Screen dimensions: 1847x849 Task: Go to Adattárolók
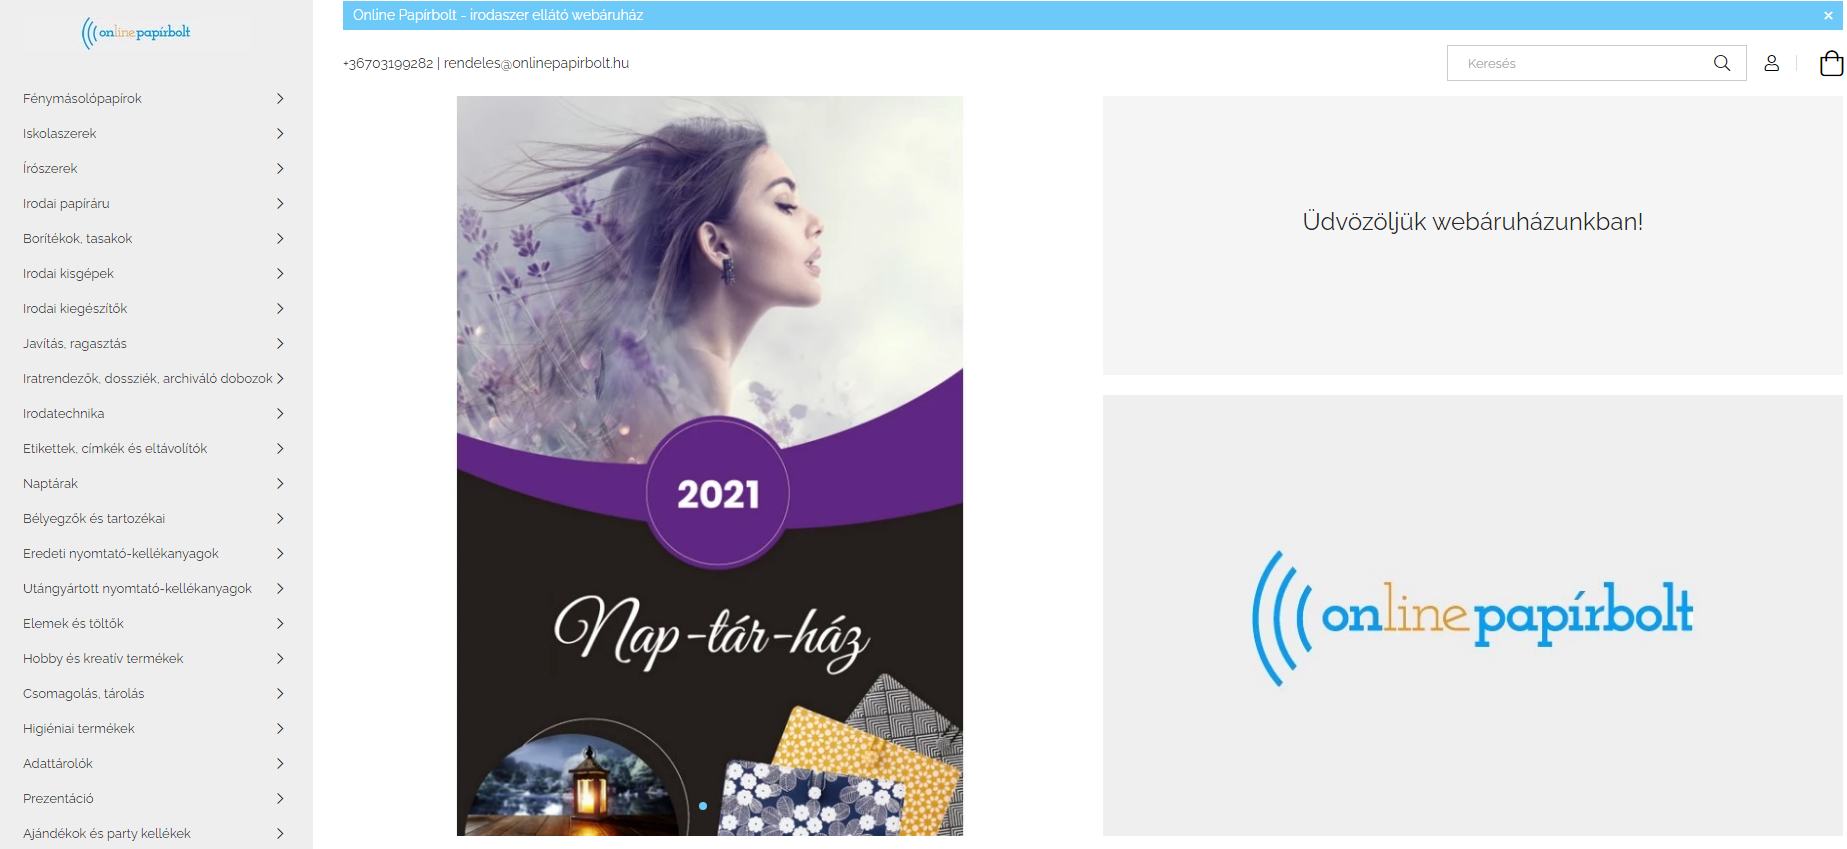pos(58,763)
